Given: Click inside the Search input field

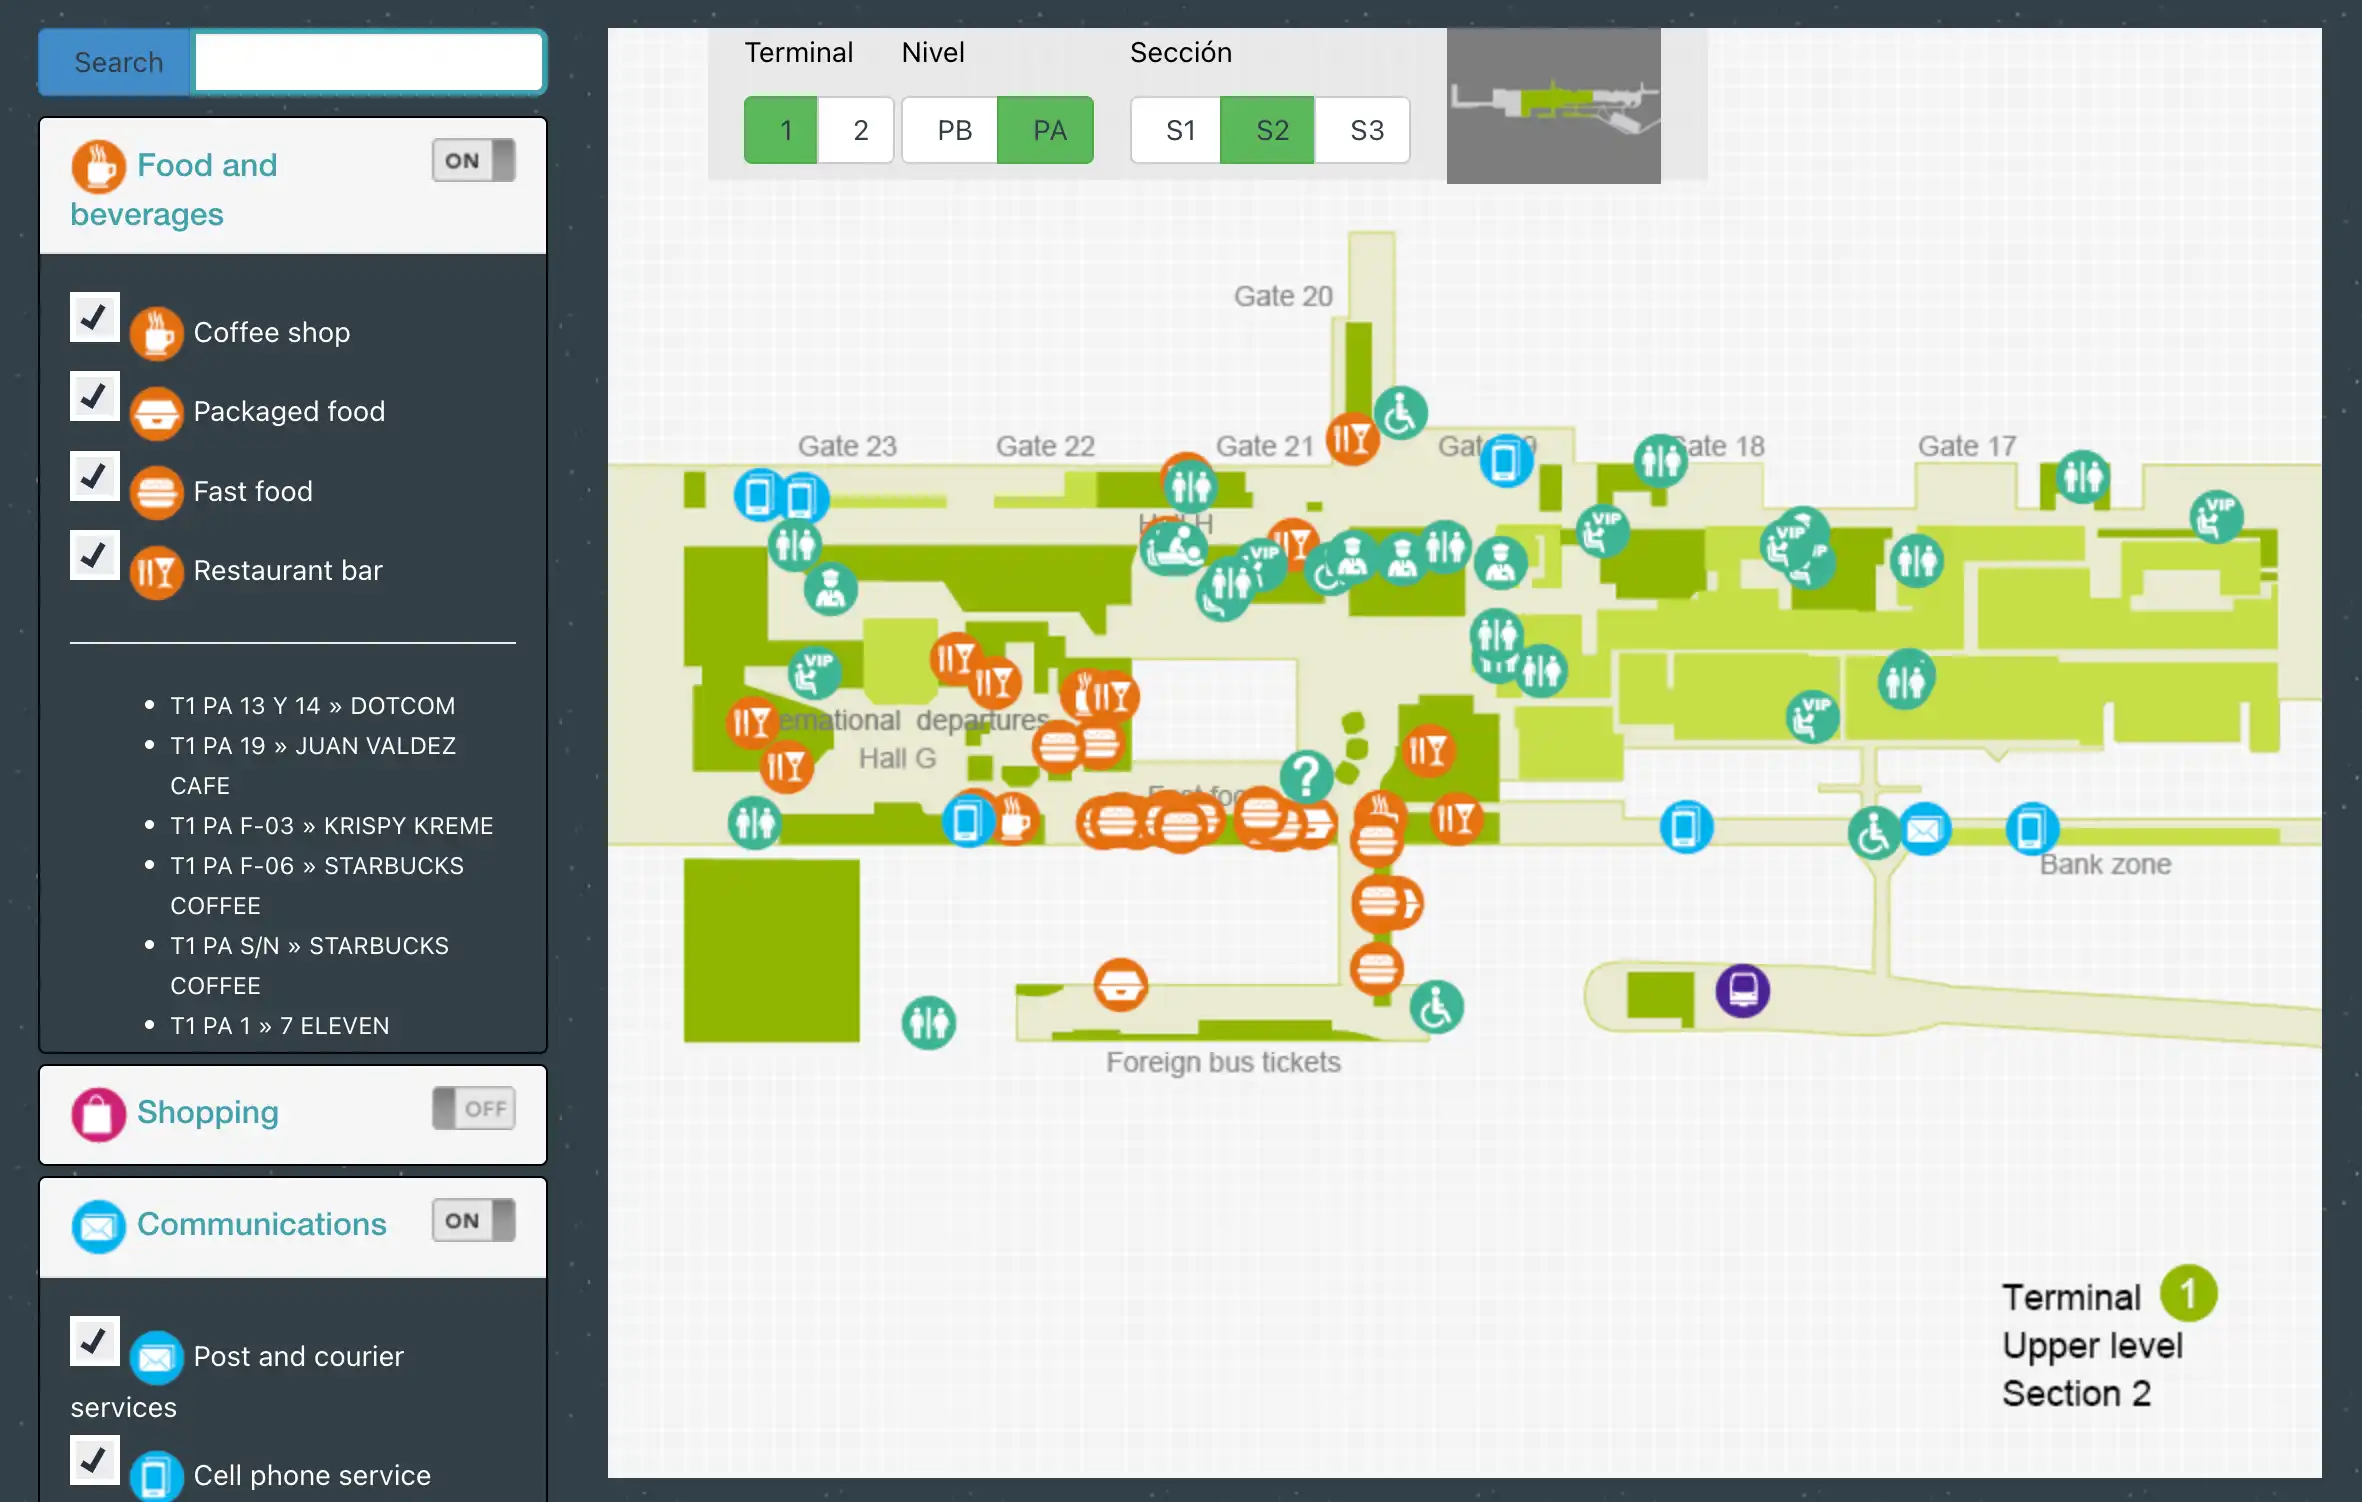Looking at the screenshot, I should (367, 61).
